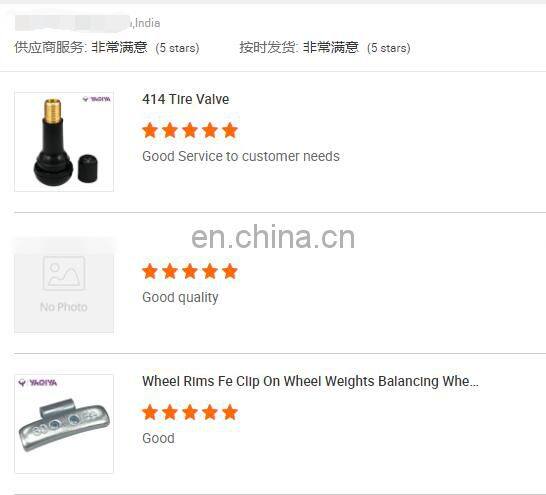Click second star of wheel weights rating
Screen dimensions: 546x495
click(170, 412)
